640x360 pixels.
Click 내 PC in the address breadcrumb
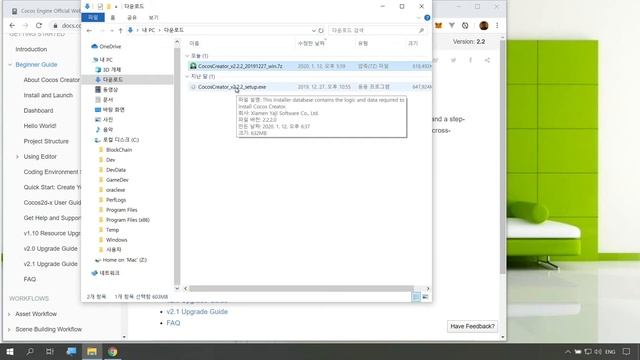click(148, 30)
